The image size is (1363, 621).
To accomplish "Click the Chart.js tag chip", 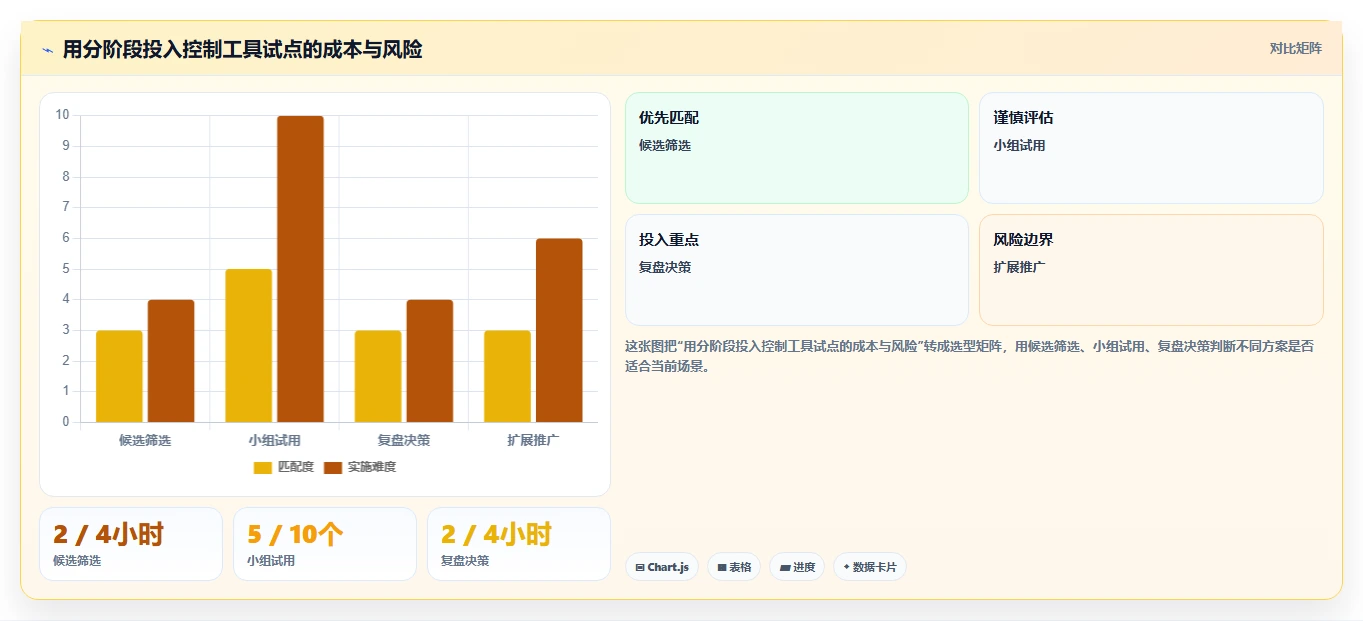I will [x=662, y=567].
